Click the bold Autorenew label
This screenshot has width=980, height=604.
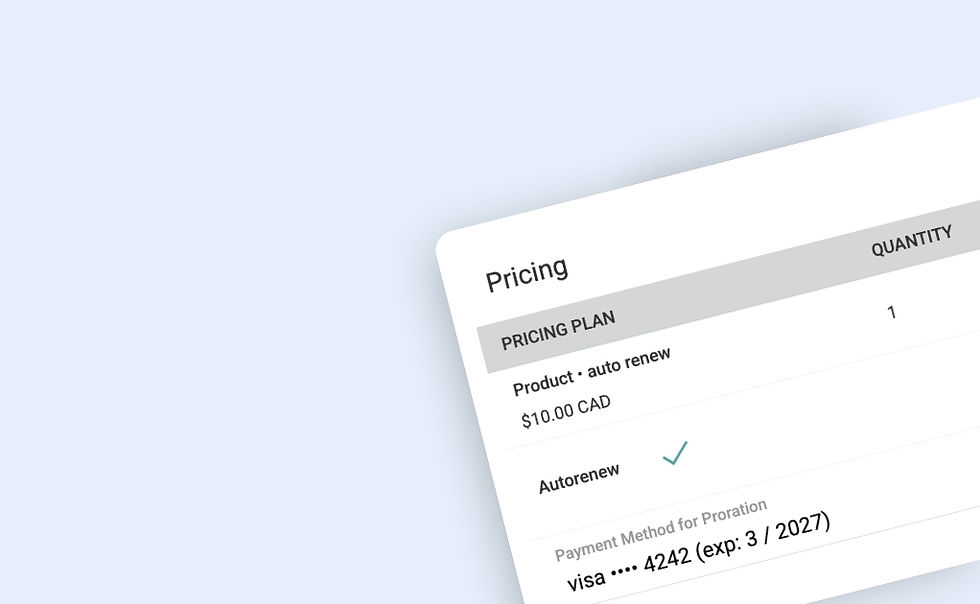[x=579, y=478]
